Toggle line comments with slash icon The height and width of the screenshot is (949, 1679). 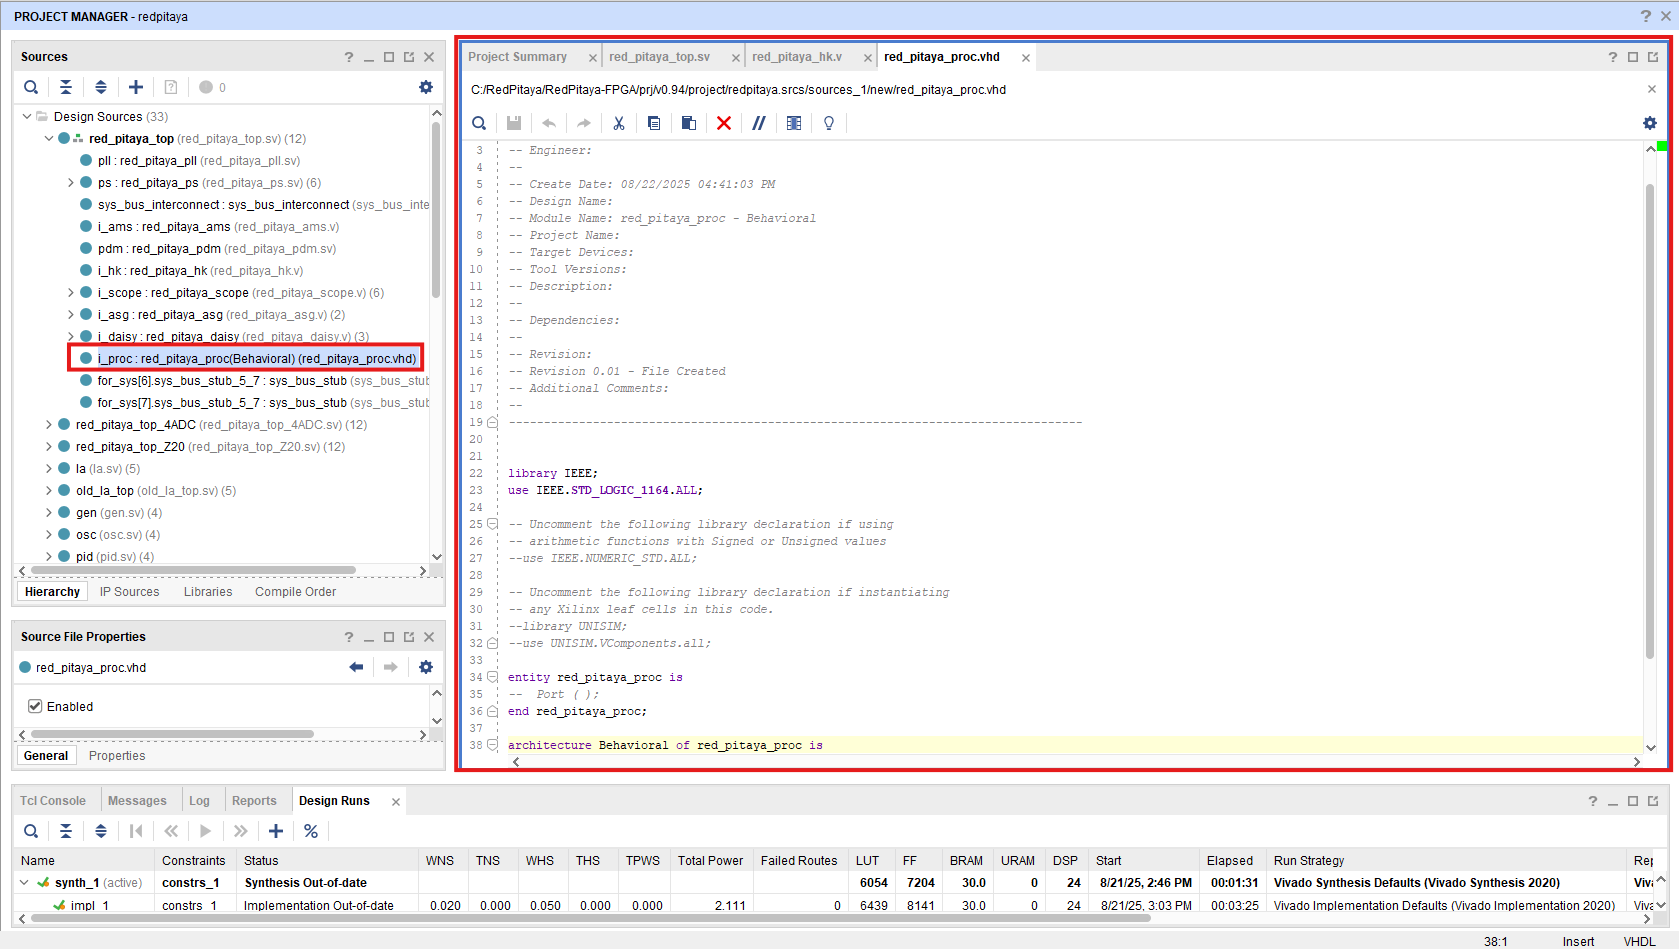[x=759, y=123]
